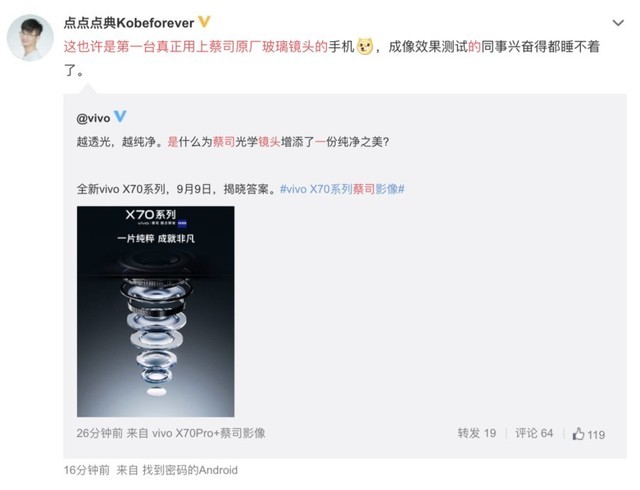Click 转发 19 repost button
Image resolution: width=640 pixels, height=490 pixels.
476,433
